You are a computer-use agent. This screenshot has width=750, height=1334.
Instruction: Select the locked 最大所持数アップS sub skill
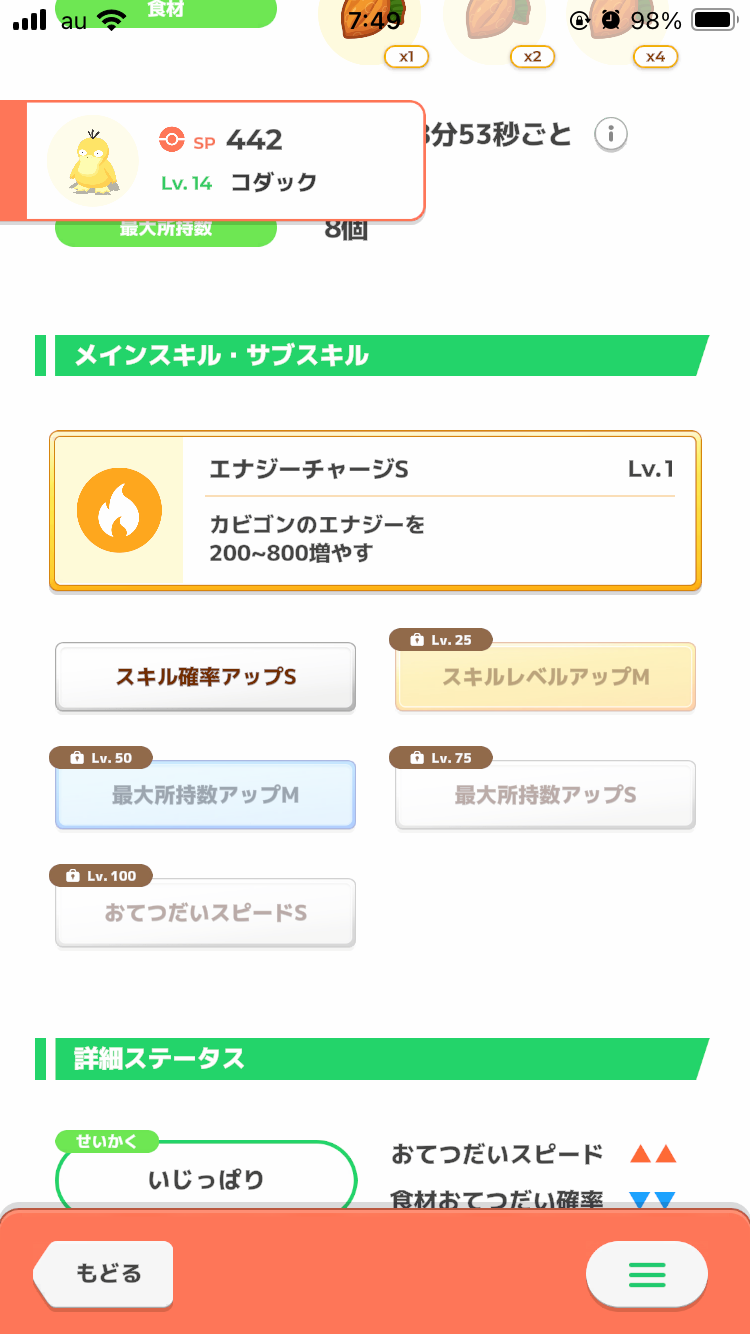tap(545, 795)
